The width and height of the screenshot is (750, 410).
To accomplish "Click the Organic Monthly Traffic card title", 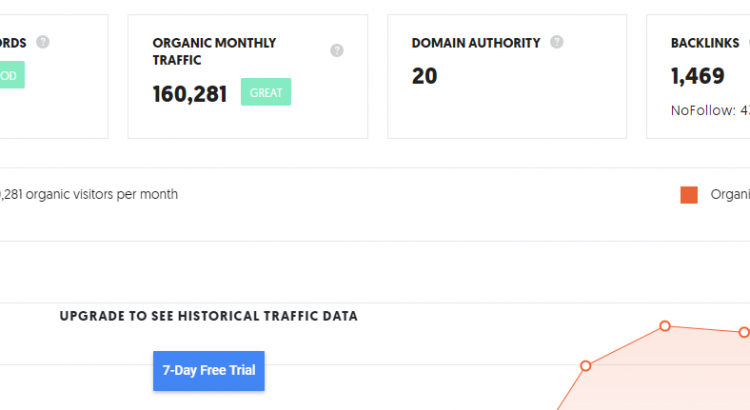I will point(214,51).
